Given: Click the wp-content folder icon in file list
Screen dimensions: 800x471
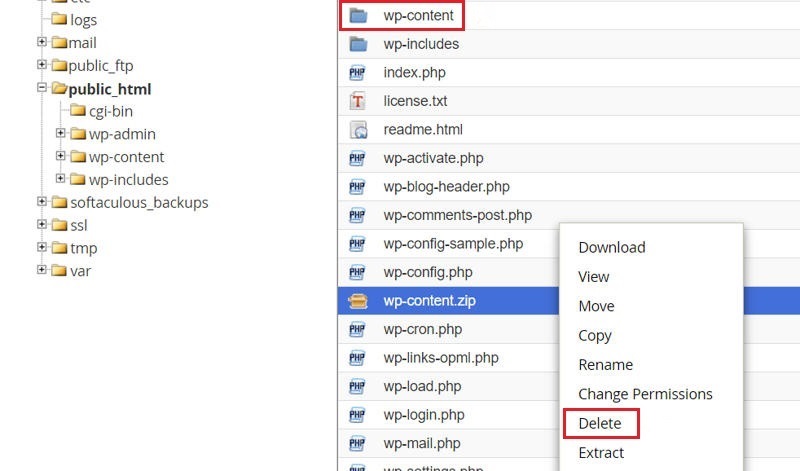Looking at the screenshot, I should point(358,16).
